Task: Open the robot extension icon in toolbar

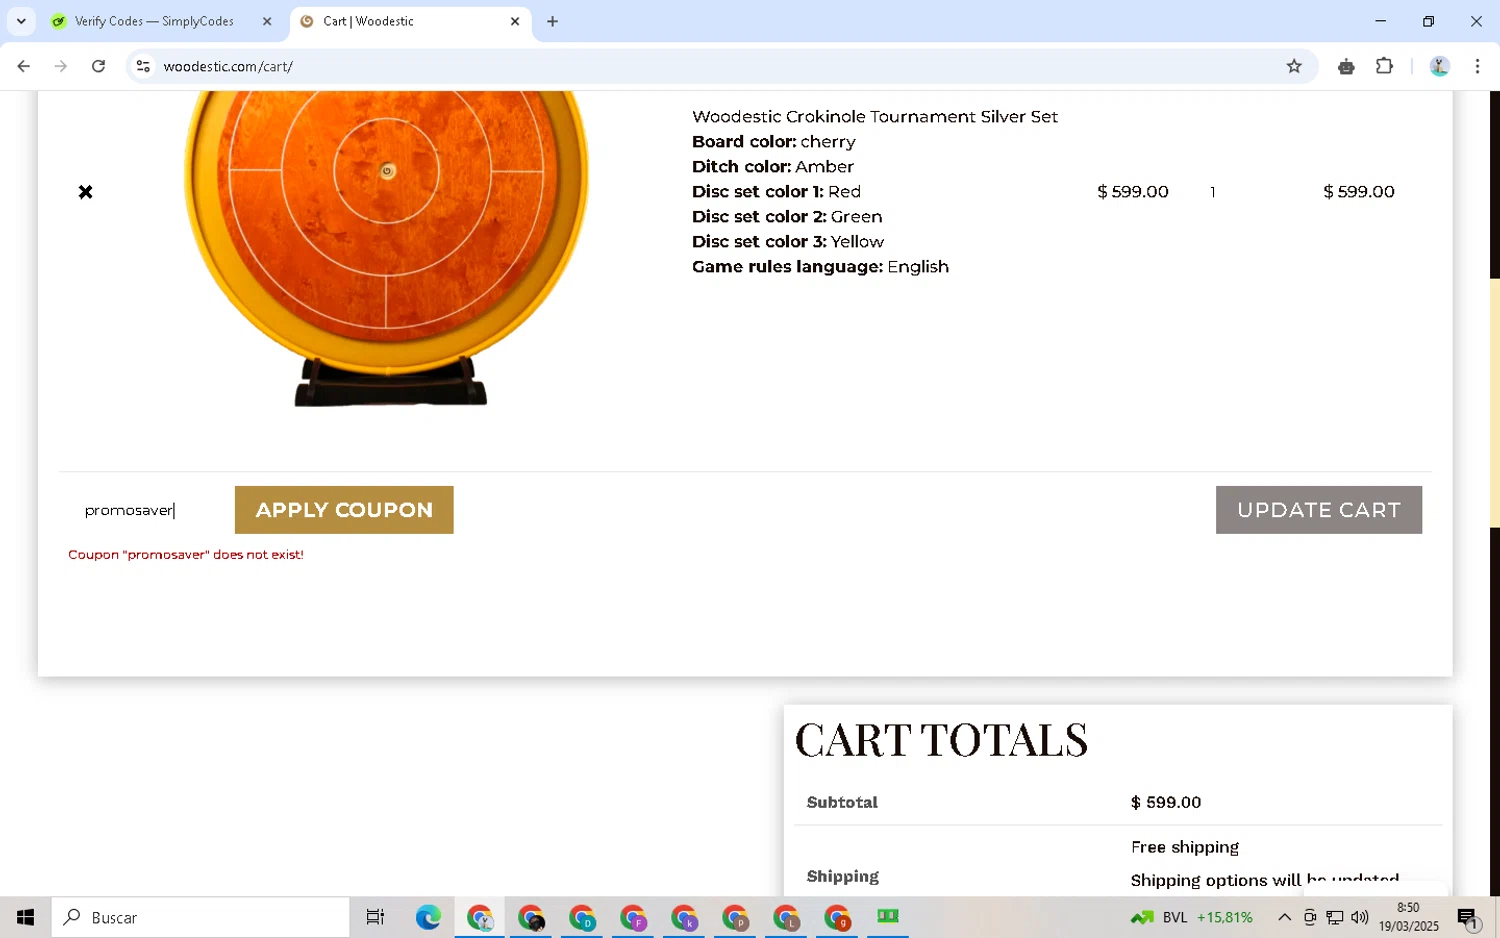Action: point(1346,66)
